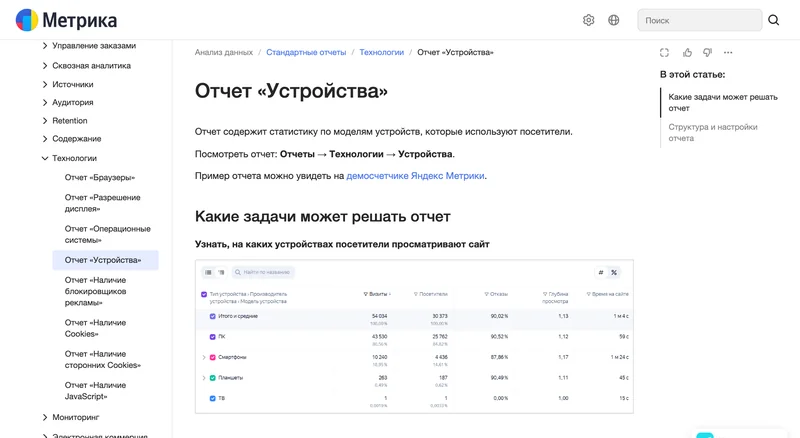Click the thumbs-up like icon

pyautogui.click(x=687, y=53)
